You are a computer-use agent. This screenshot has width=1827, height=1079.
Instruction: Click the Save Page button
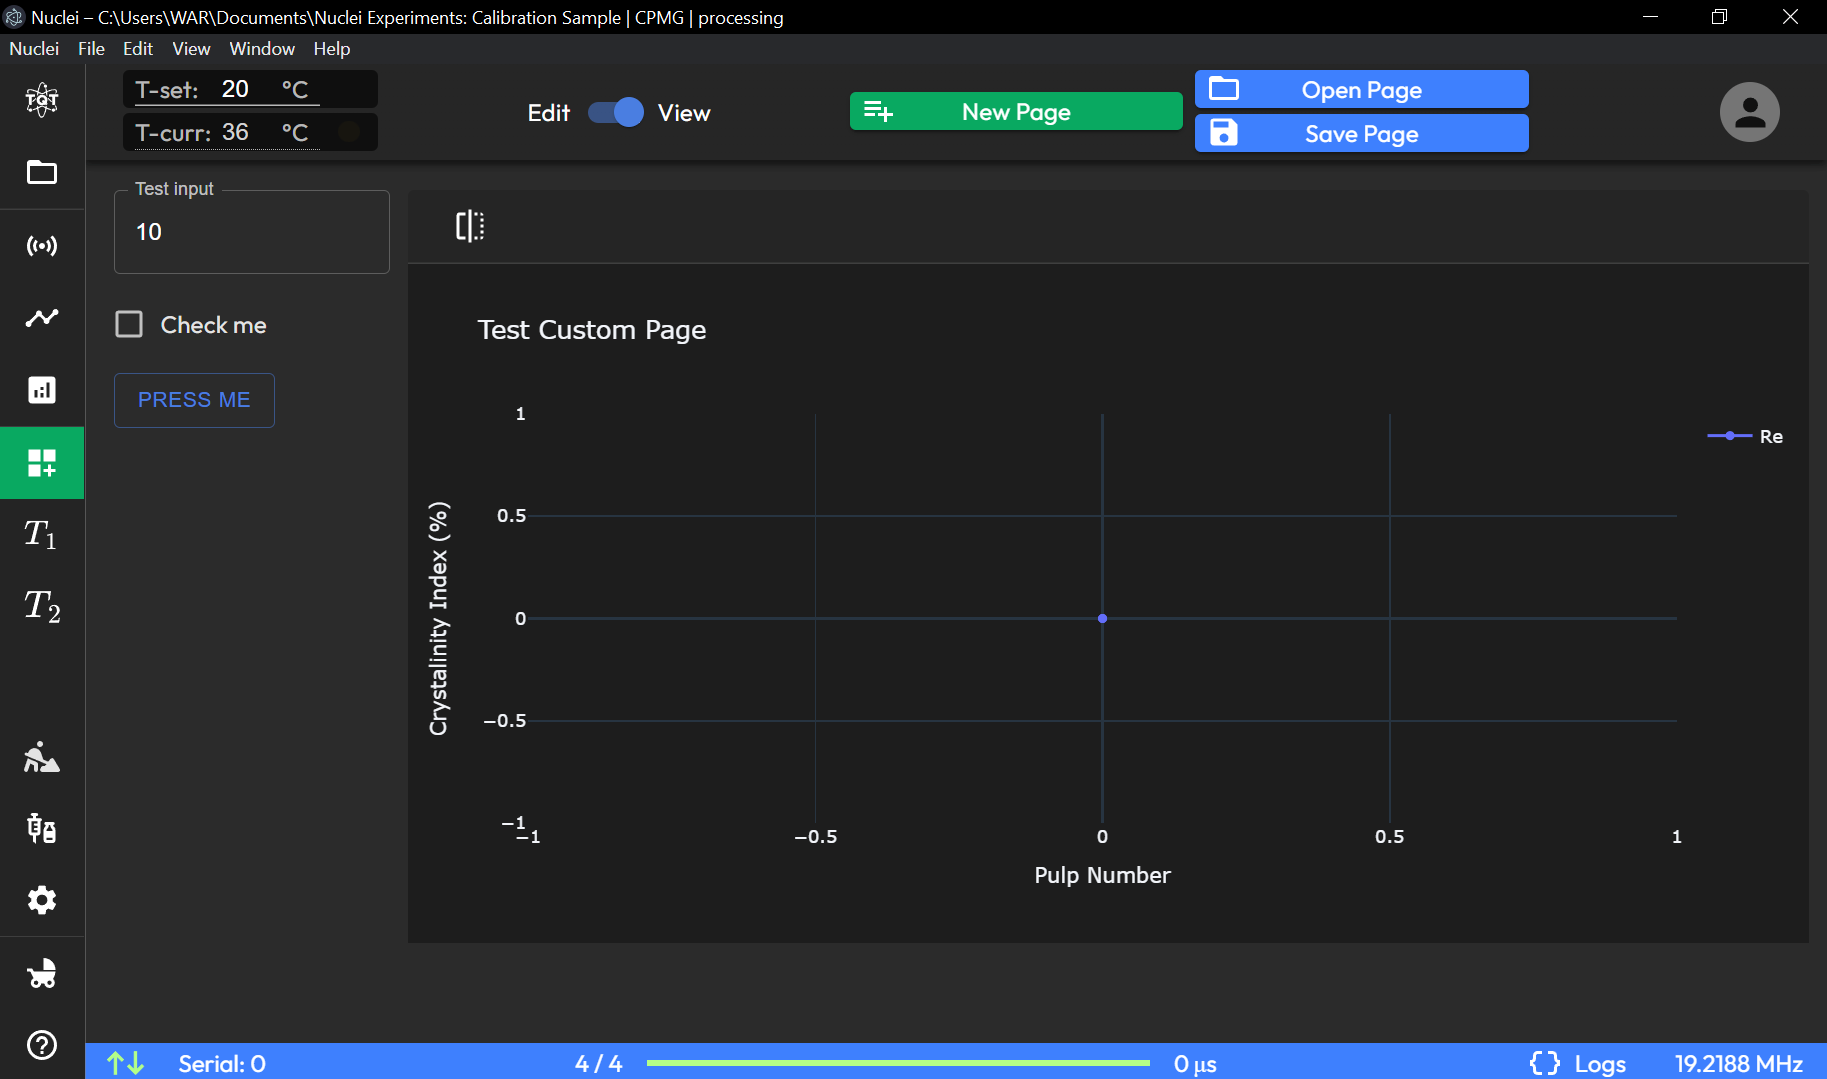click(x=1361, y=133)
